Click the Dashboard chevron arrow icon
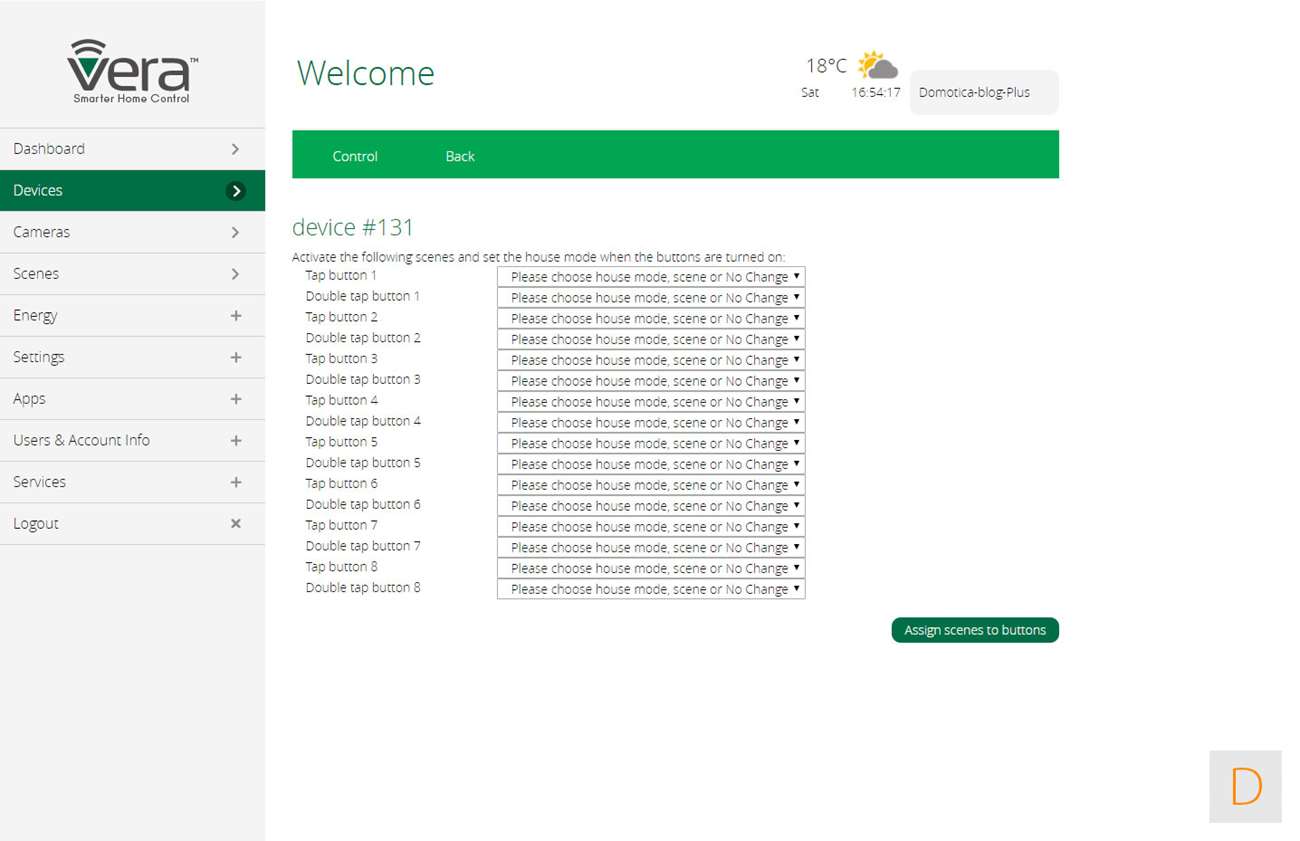The height and width of the screenshot is (841, 1300). pyautogui.click(x=235, y=149)
